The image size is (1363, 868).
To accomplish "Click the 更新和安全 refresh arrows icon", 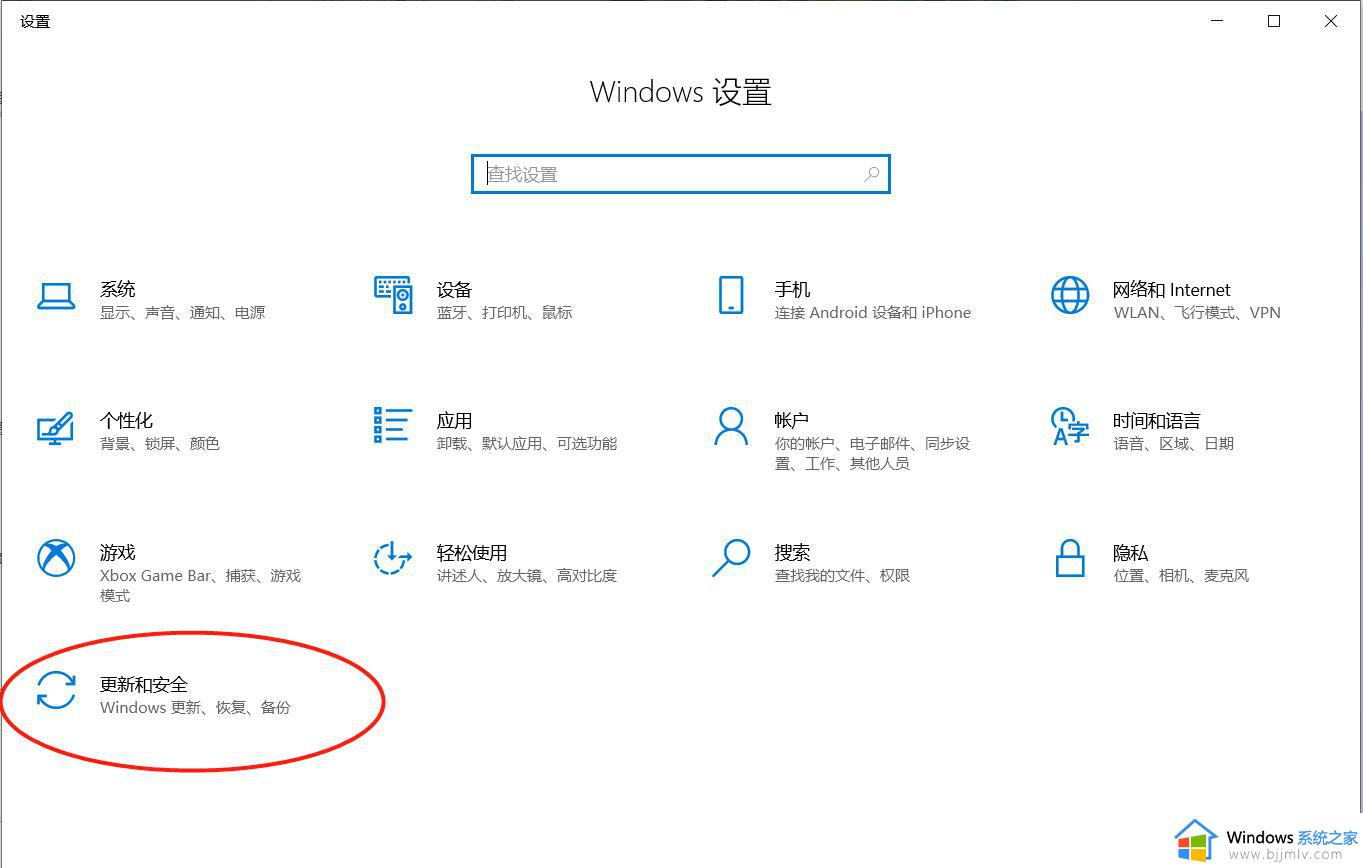I will pos(56,690).
